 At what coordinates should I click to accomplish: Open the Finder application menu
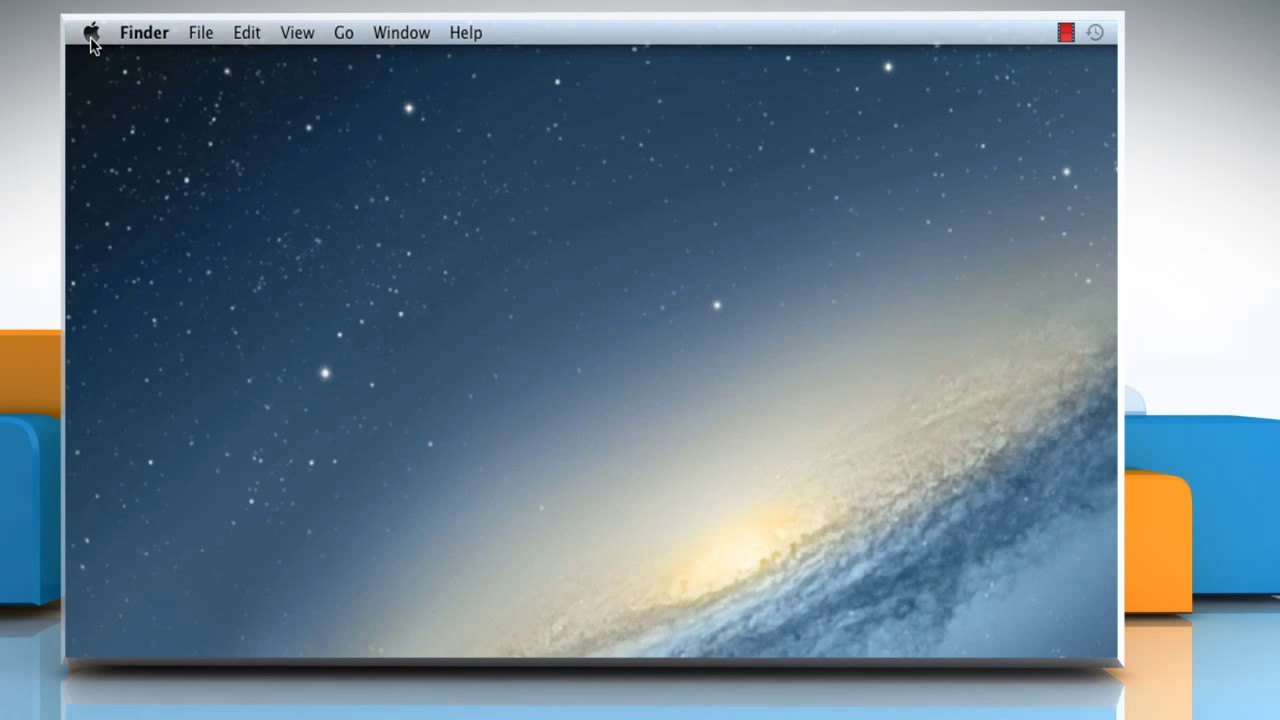(x=144, y=33)
